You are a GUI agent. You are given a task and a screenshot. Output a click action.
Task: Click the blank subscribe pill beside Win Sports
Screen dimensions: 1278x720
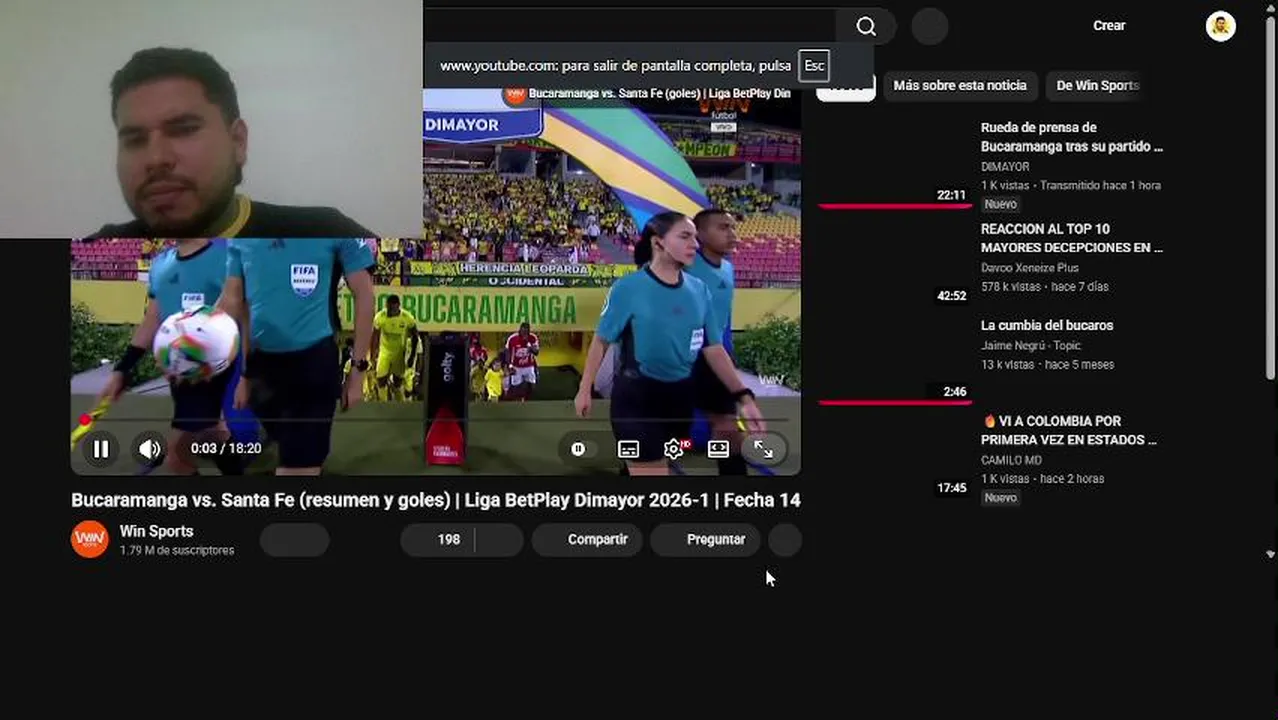tap(294, 540)
